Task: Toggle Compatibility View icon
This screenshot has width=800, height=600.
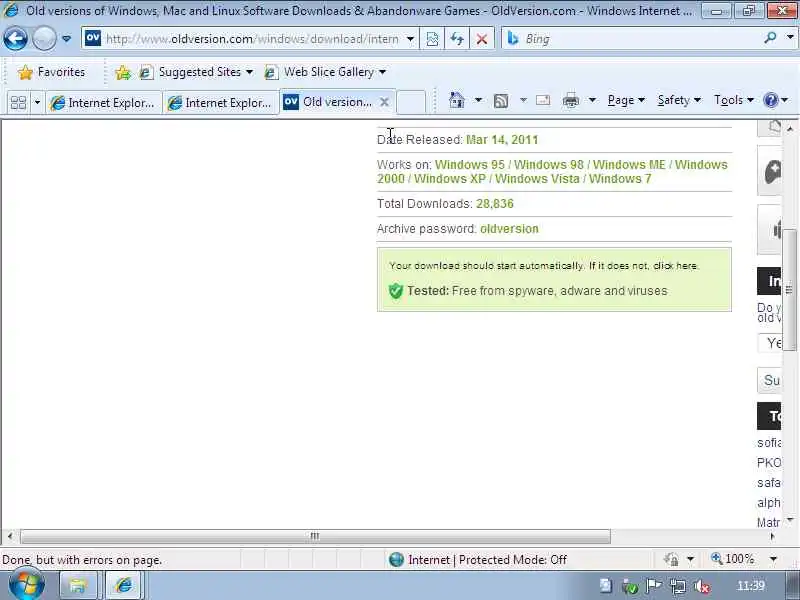Action: (432, 39)
